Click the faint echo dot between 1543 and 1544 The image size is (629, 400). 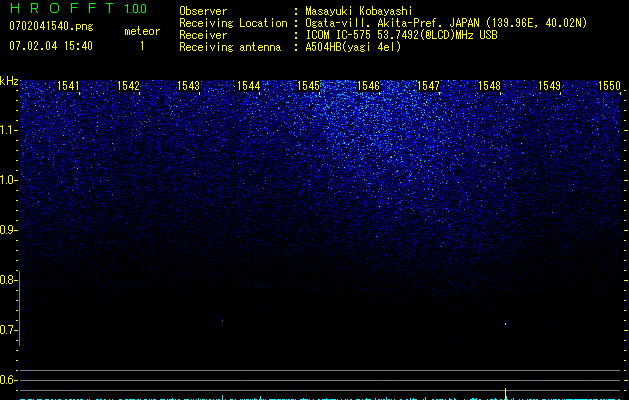222,320
